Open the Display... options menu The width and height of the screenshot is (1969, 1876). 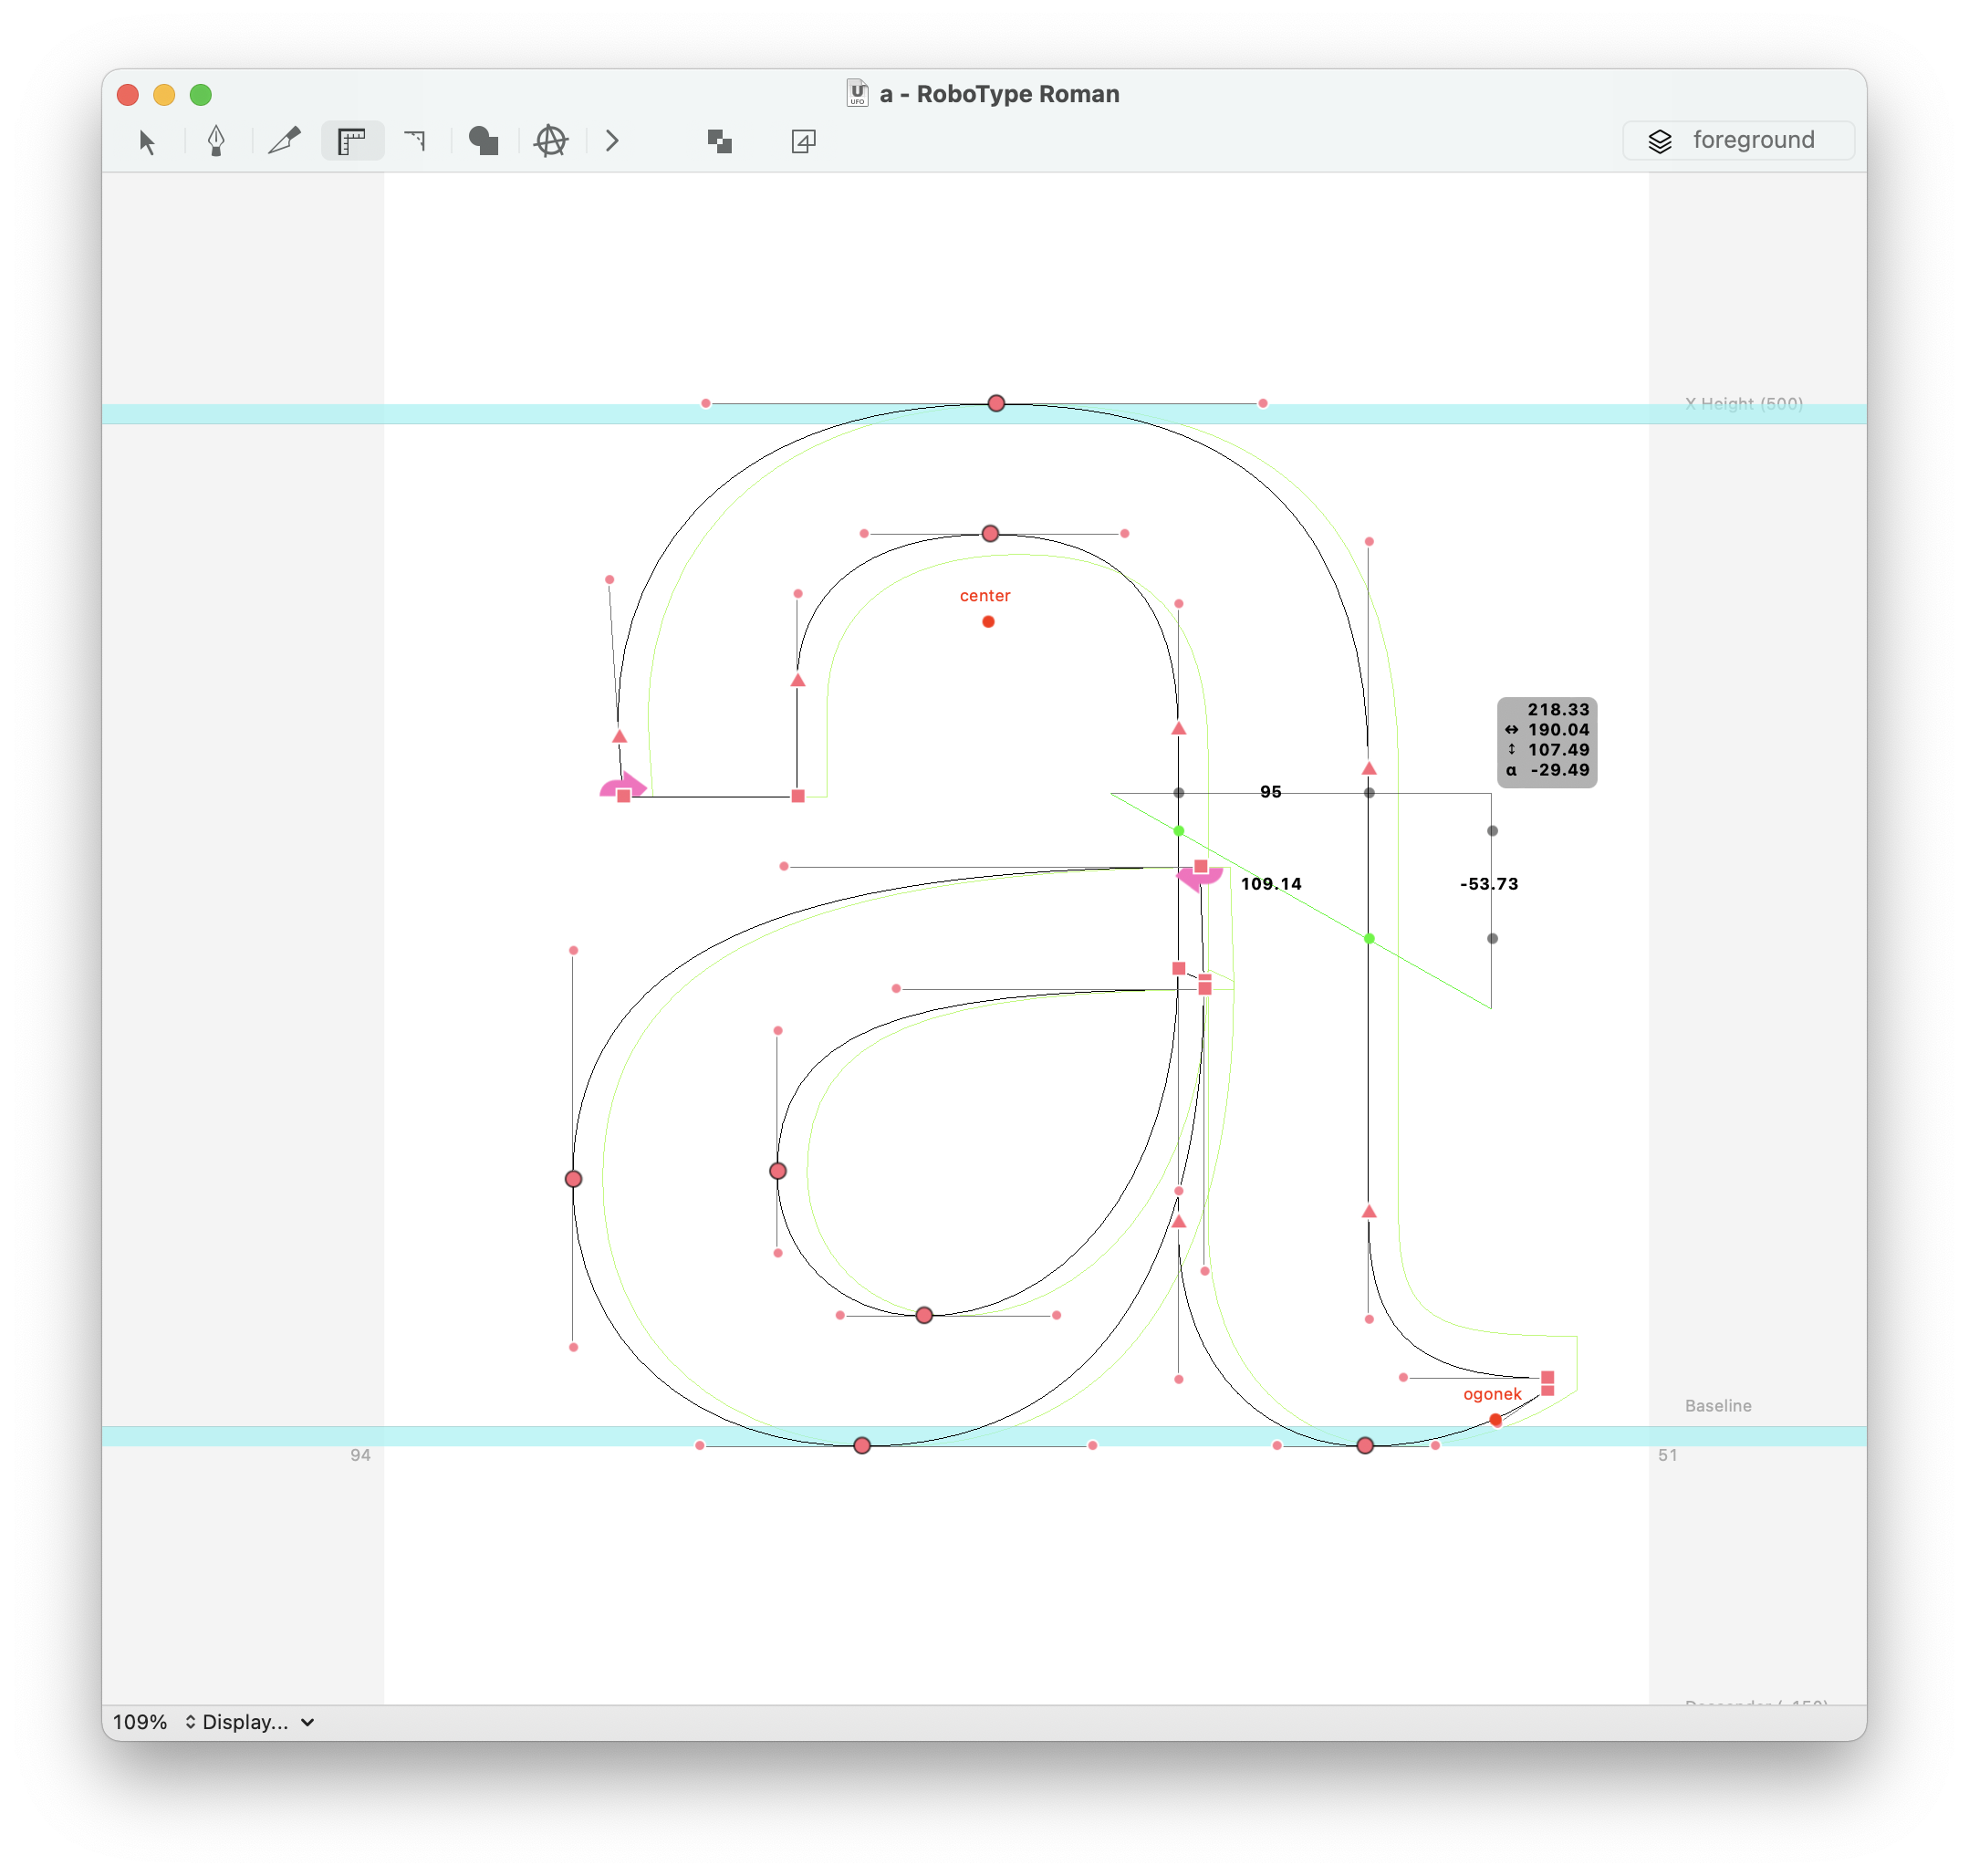tap(258, 1722)
